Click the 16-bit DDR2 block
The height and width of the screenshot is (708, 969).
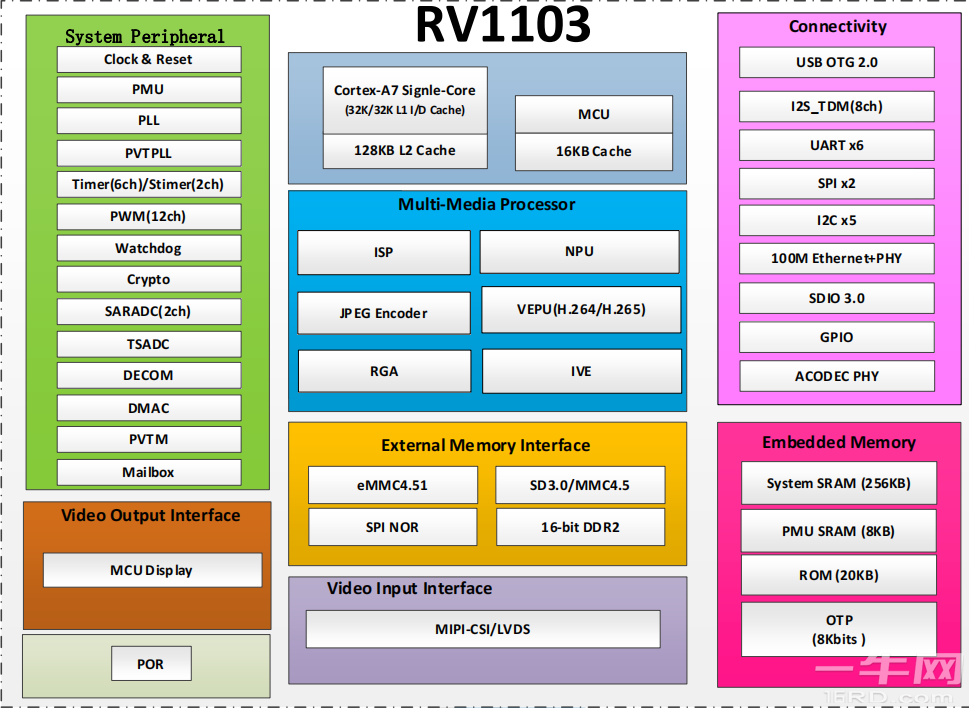pos(580,527)
